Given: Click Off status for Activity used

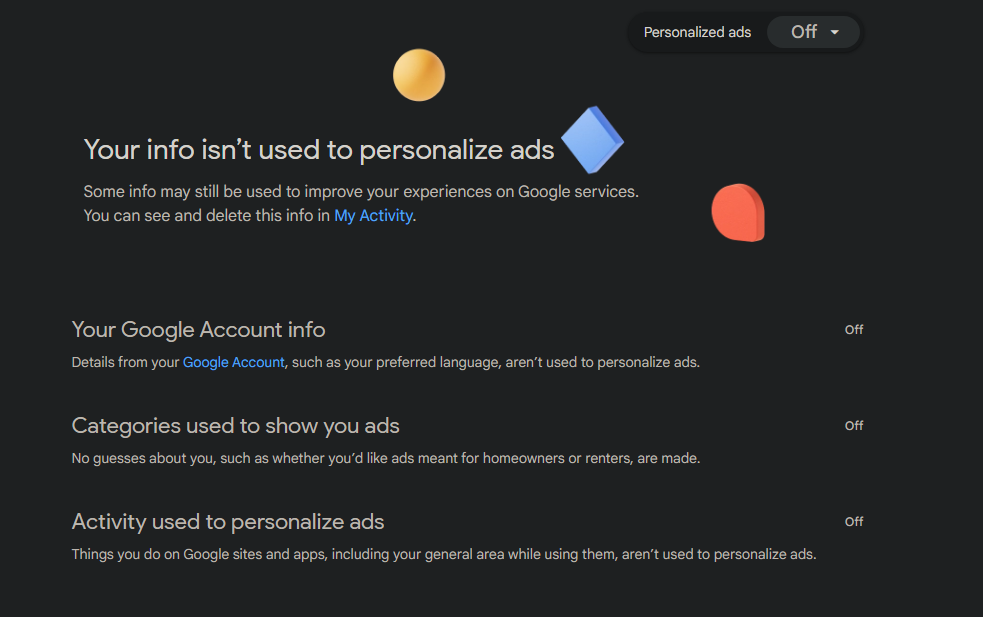Looking at the screenshot, I should (854, 522).
